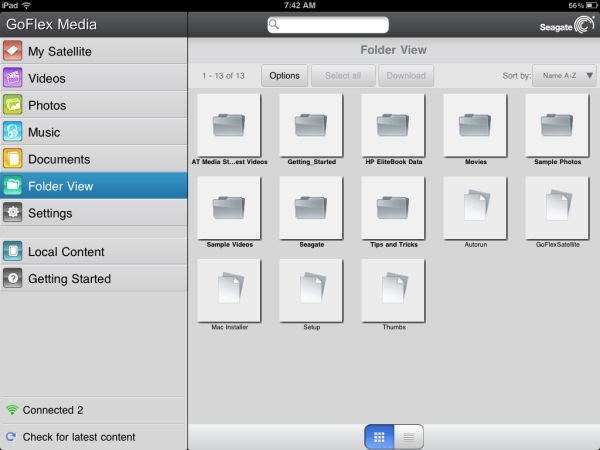Open the Photos section
Viewport: 600px width, 450px height.
point(94,105)
